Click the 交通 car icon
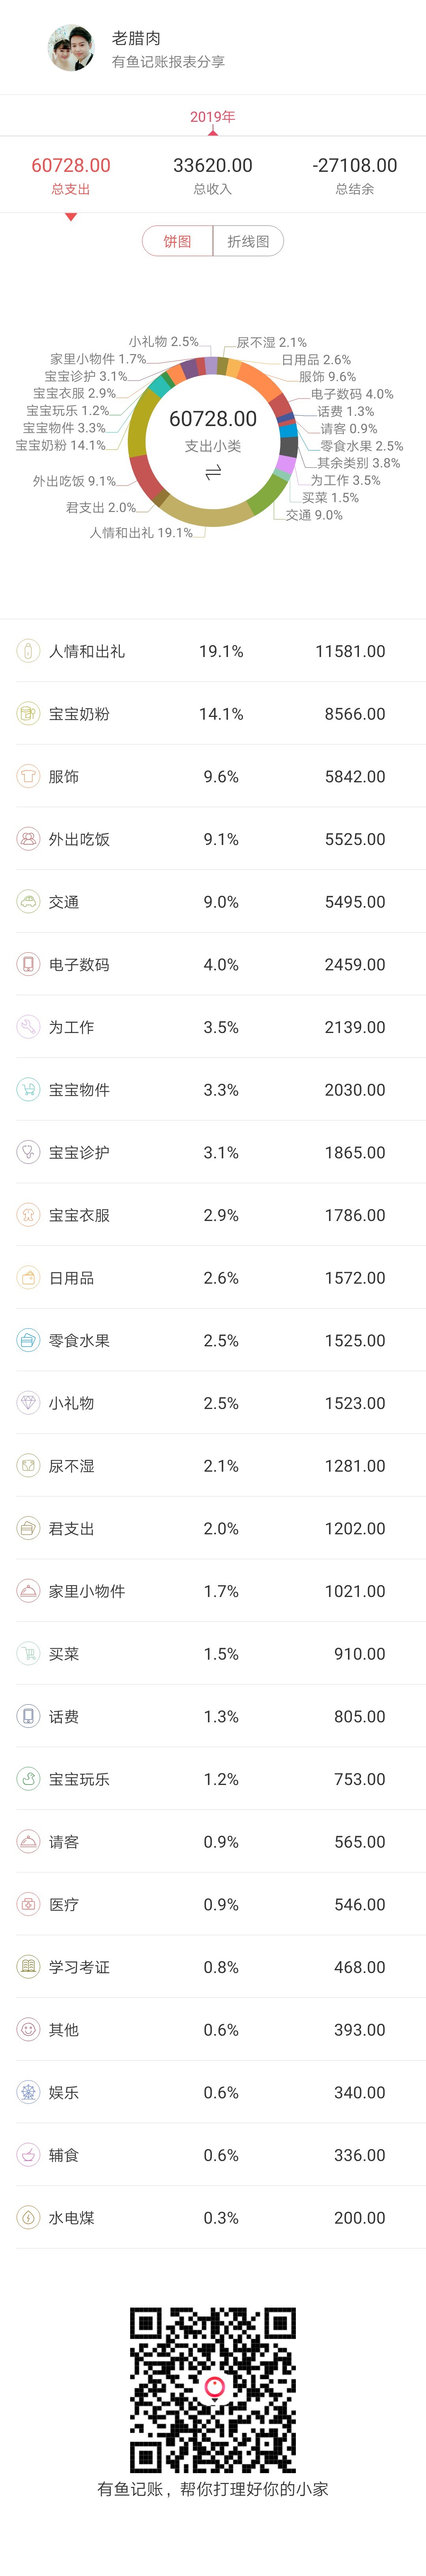 (x=28, y=902)
